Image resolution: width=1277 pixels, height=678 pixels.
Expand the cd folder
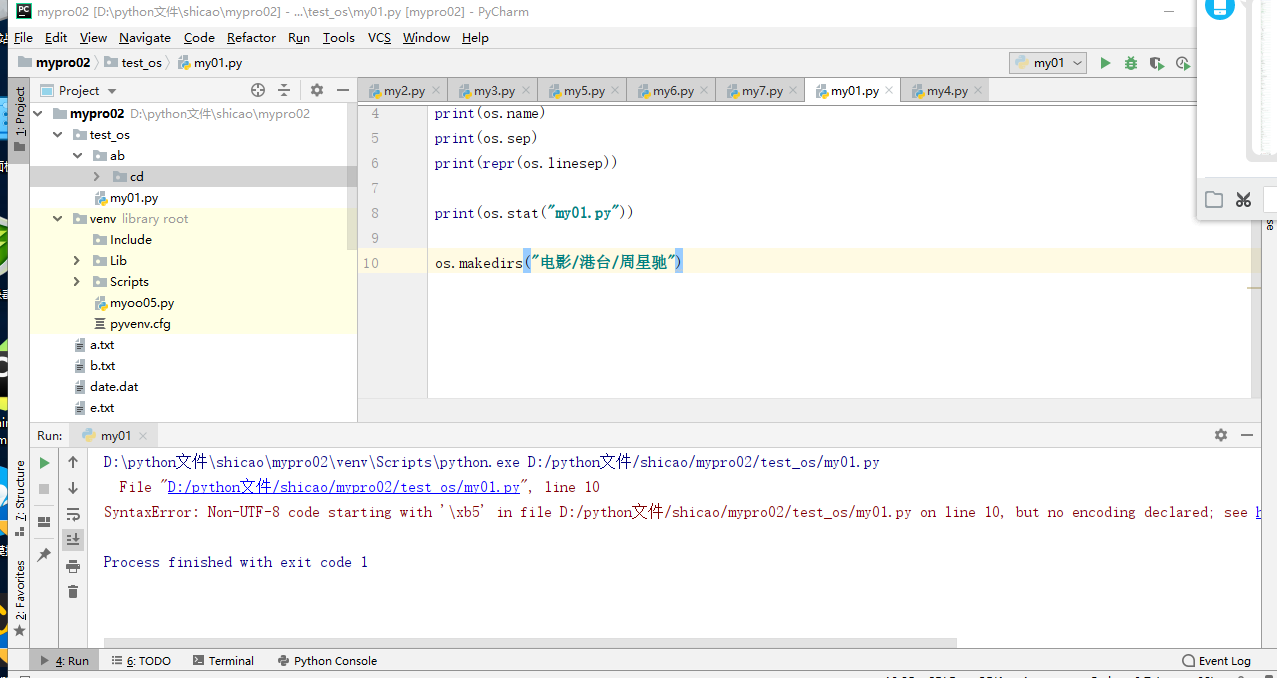point(96,177)
